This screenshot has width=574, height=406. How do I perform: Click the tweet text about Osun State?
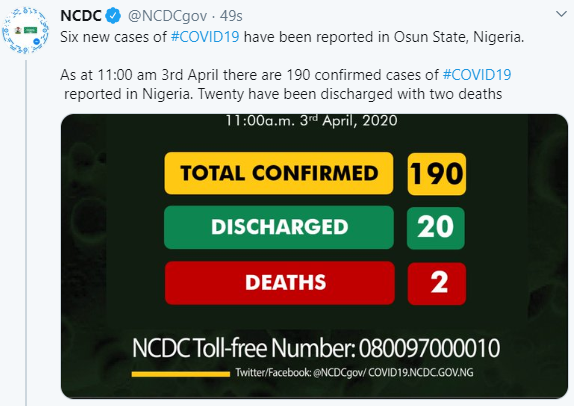(x=292, y=37)
